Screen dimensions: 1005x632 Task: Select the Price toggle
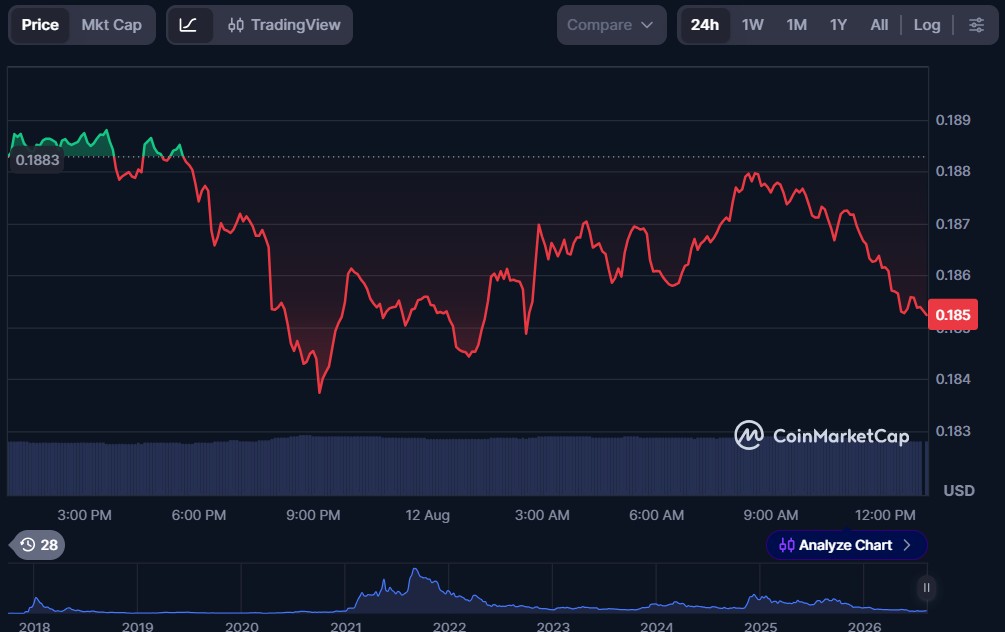pyautogui.click(x=40, y=25)
